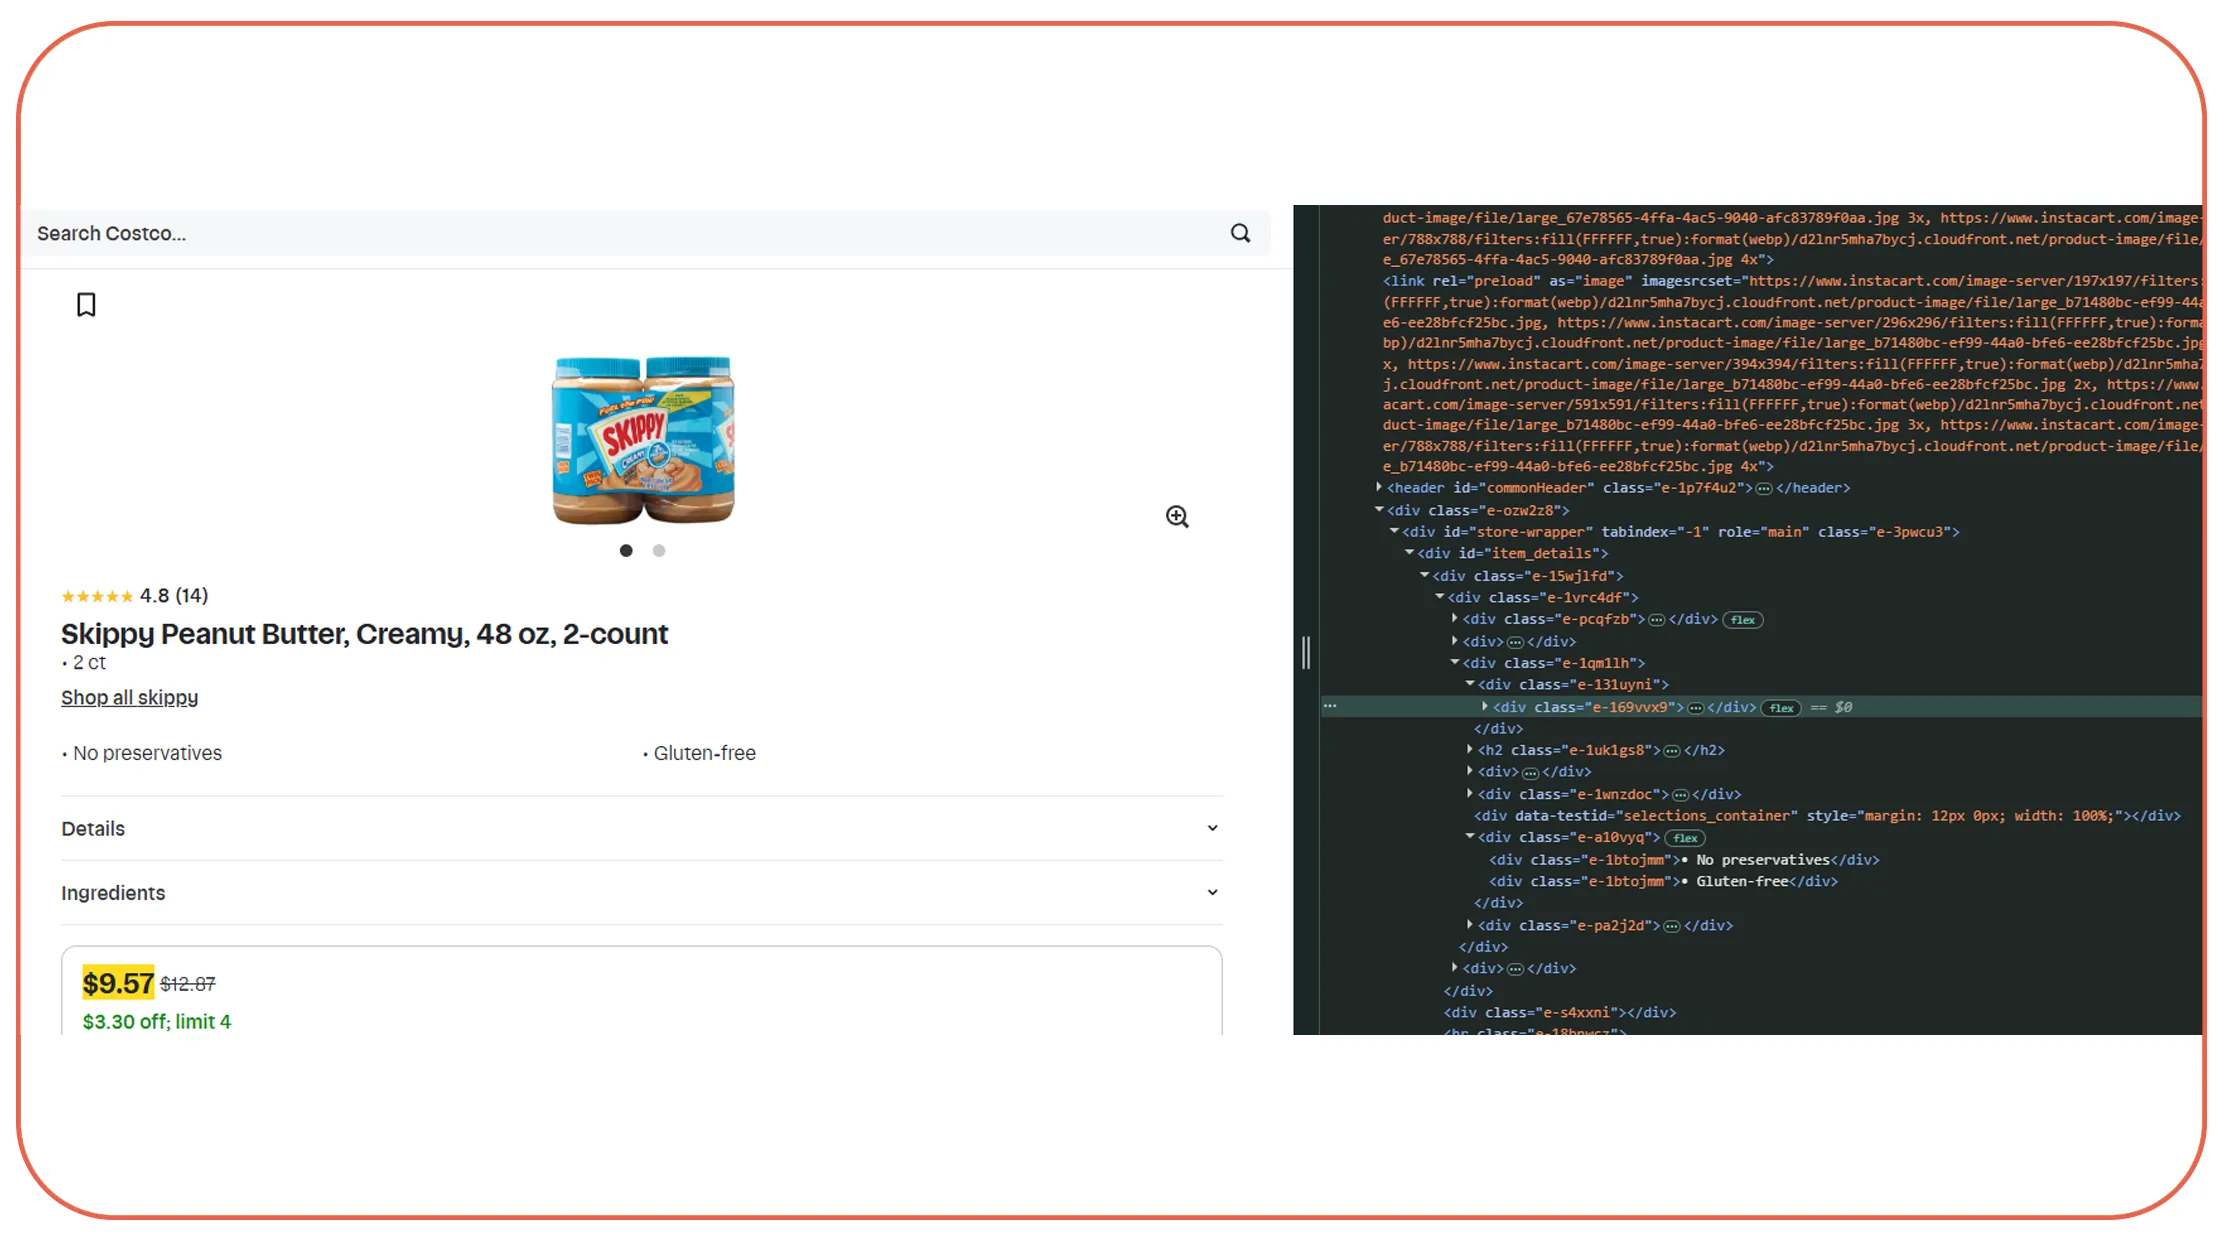Collapse the item_details div node

[1409, 553]
